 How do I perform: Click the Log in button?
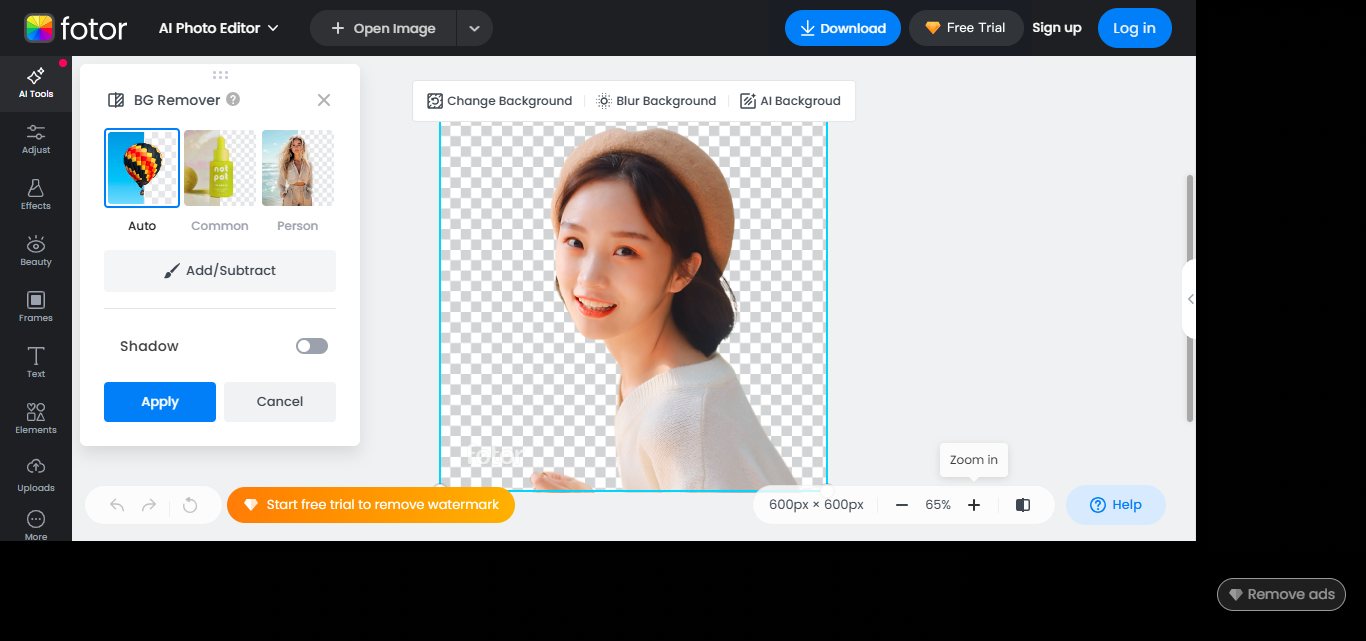pyautogui.click(x=1134, y=28)
